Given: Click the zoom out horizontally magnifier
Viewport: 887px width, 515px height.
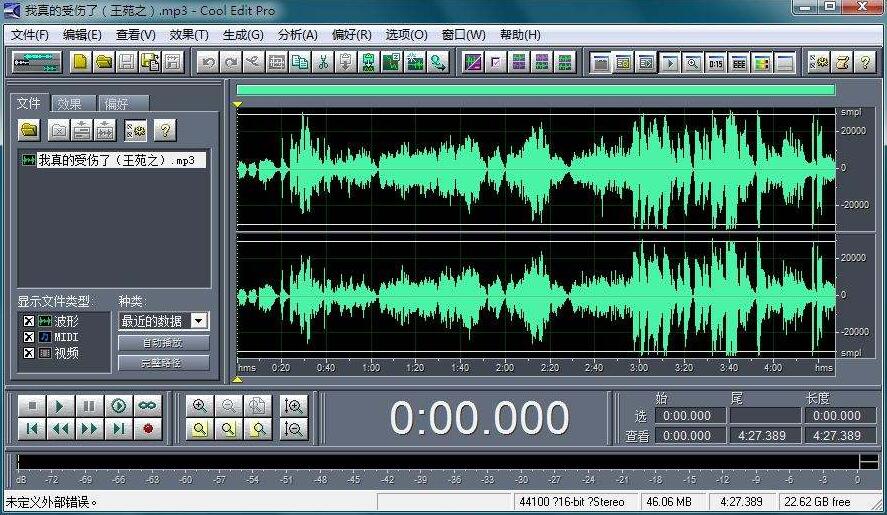Looking at the screenshot, I should click(x=228, y=405).
